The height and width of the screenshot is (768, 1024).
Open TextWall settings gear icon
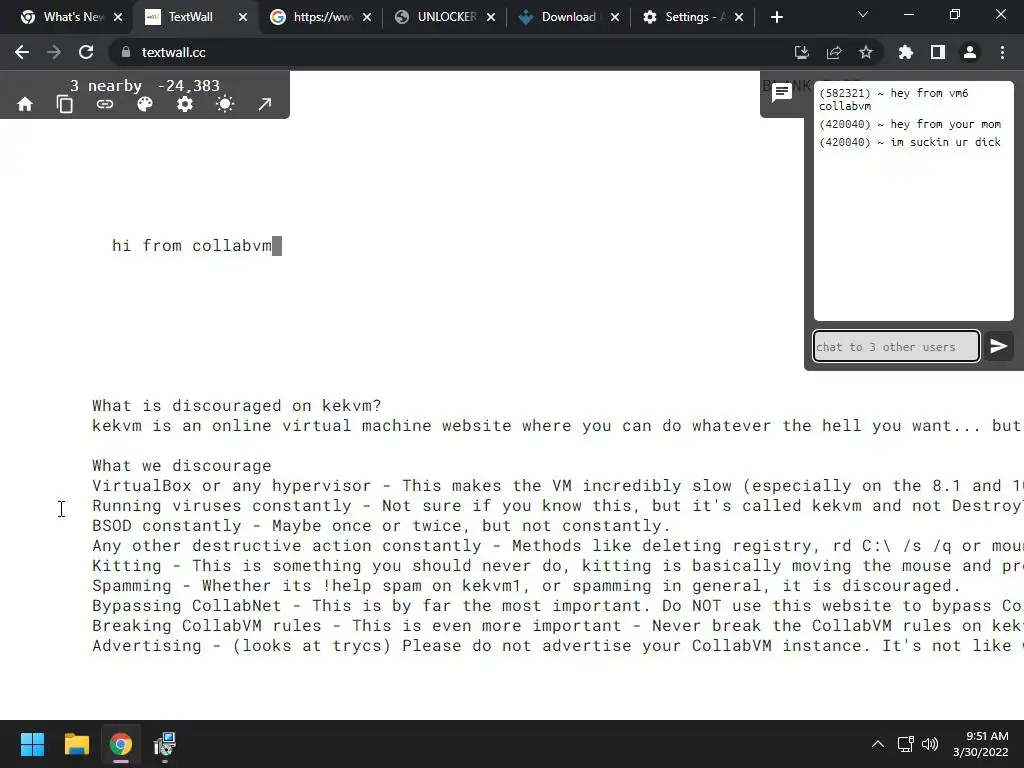pyautogui.click(x=185, y=104)
